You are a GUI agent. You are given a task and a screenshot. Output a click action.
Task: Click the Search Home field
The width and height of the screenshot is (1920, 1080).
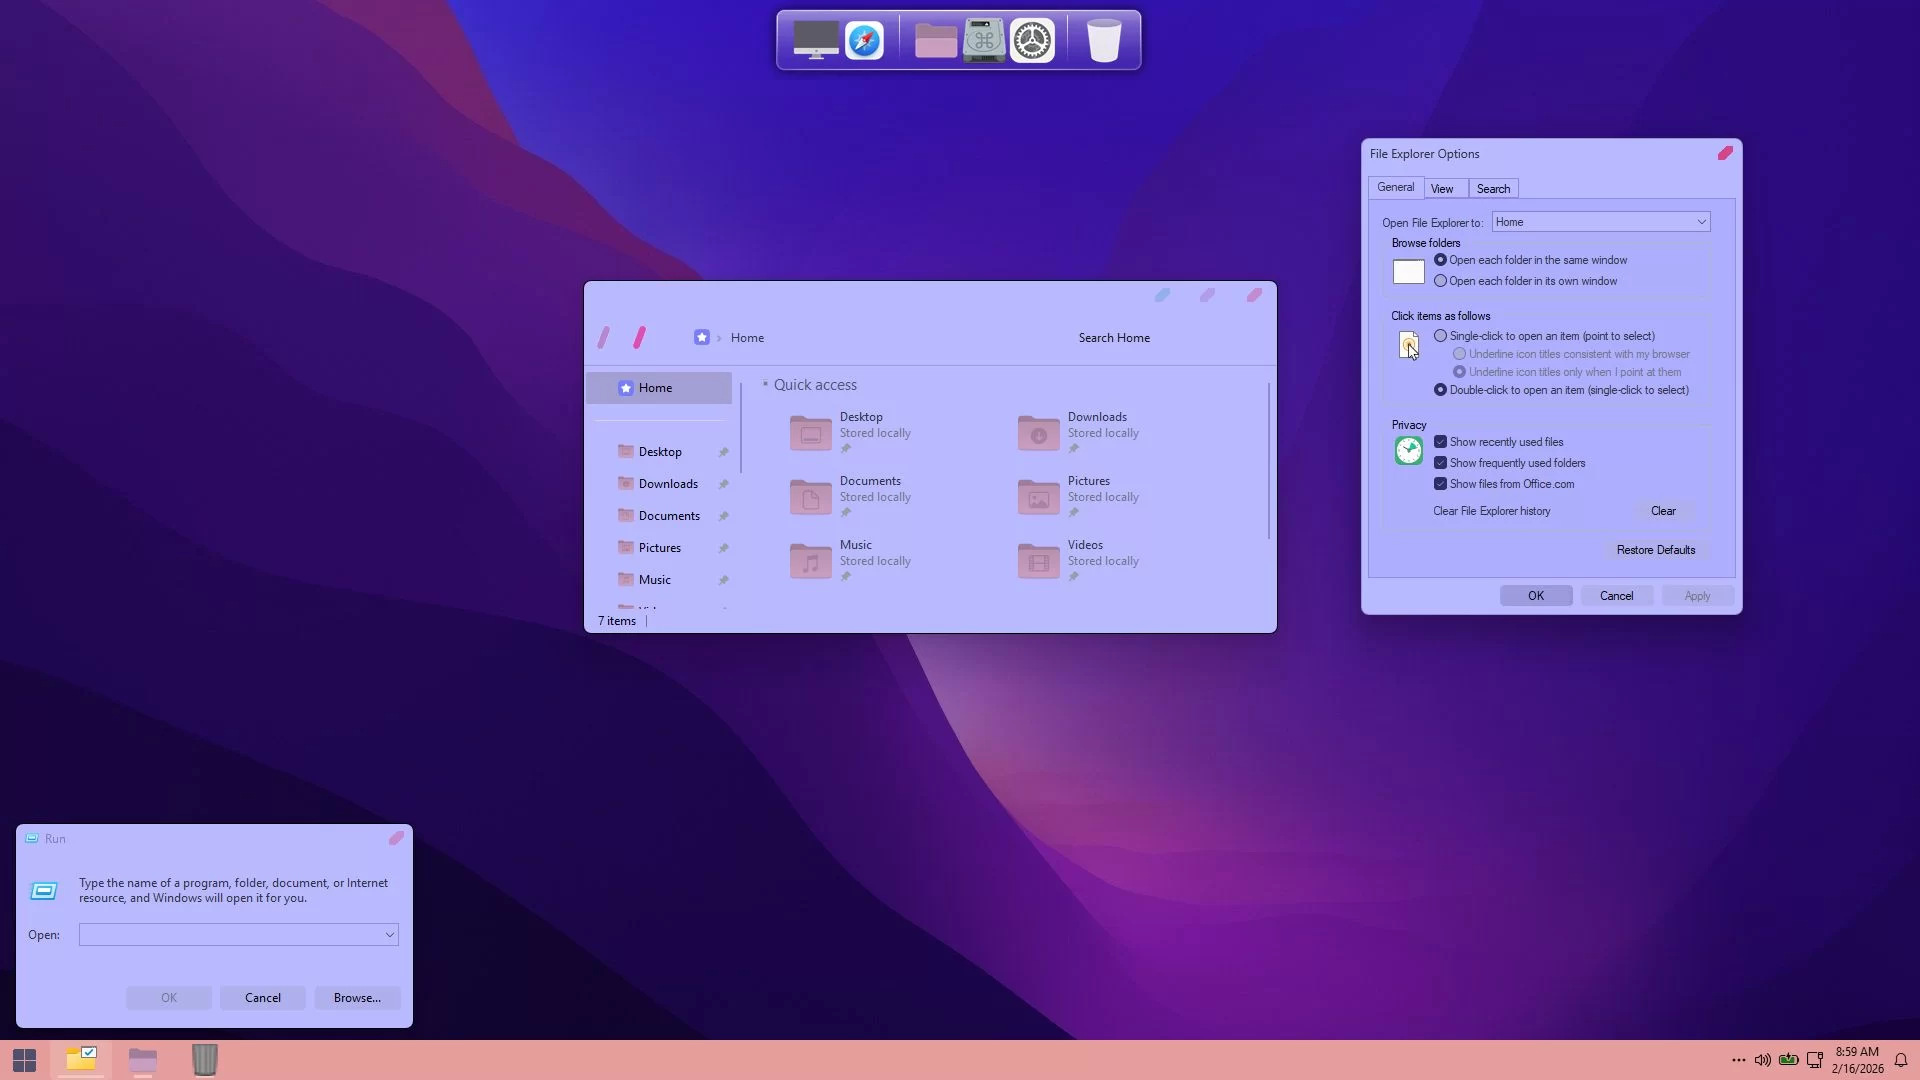coord(1113,338)
